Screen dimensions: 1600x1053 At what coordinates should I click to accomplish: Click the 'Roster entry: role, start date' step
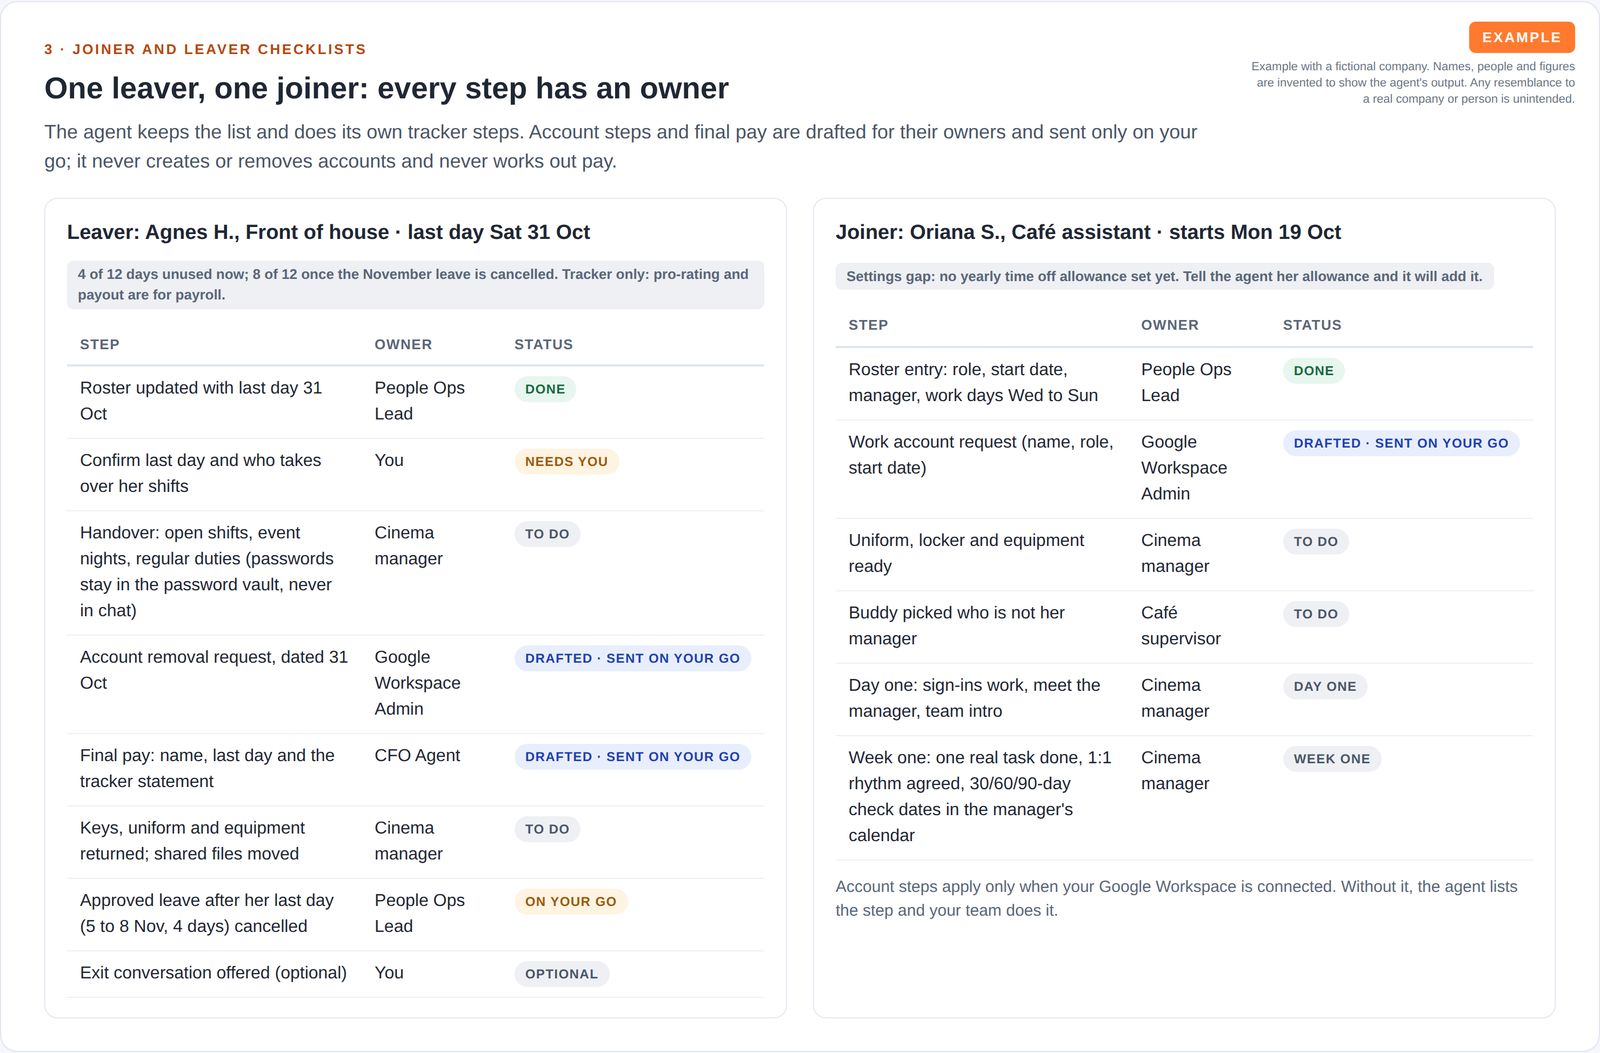click(973, 383)
